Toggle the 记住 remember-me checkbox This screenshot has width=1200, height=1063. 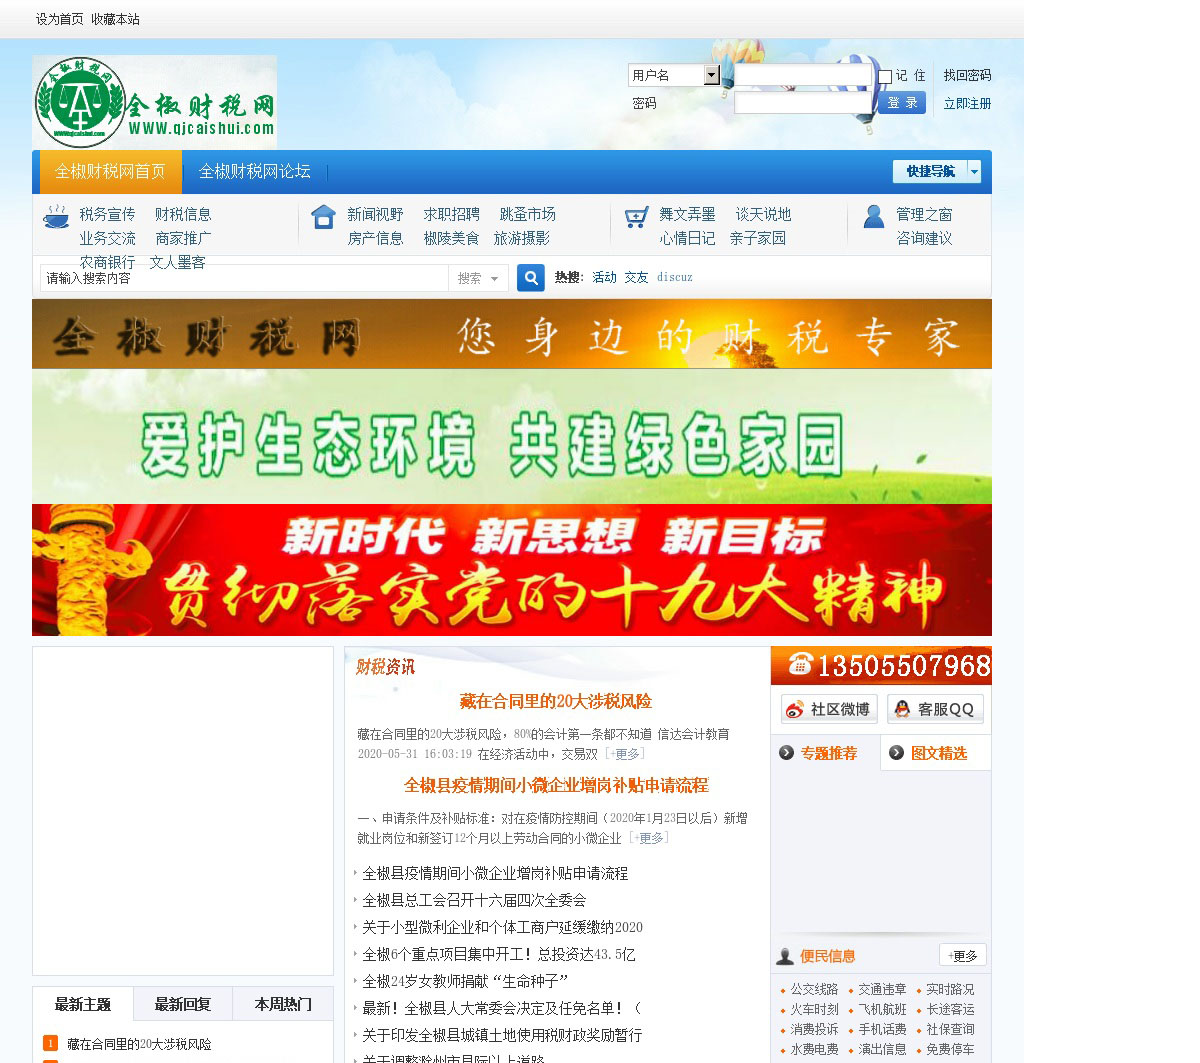pyautogui.click(x=885, y=77)
